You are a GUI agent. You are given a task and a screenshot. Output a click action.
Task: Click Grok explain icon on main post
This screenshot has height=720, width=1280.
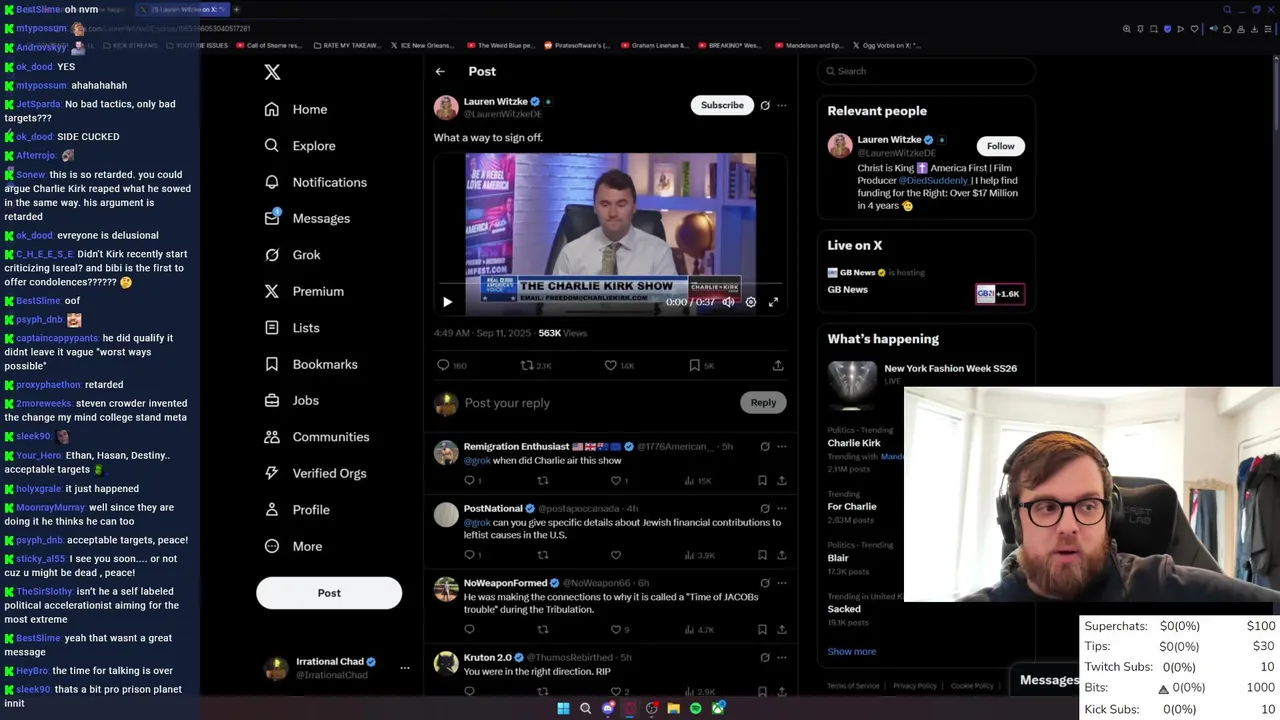point(765,105)
